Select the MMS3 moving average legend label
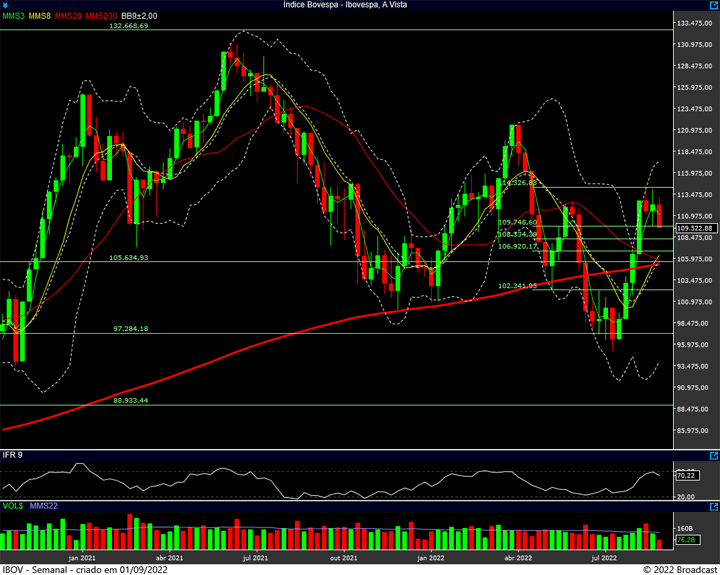720x575 pixels. pyautogui.click(x=14, y=17)
